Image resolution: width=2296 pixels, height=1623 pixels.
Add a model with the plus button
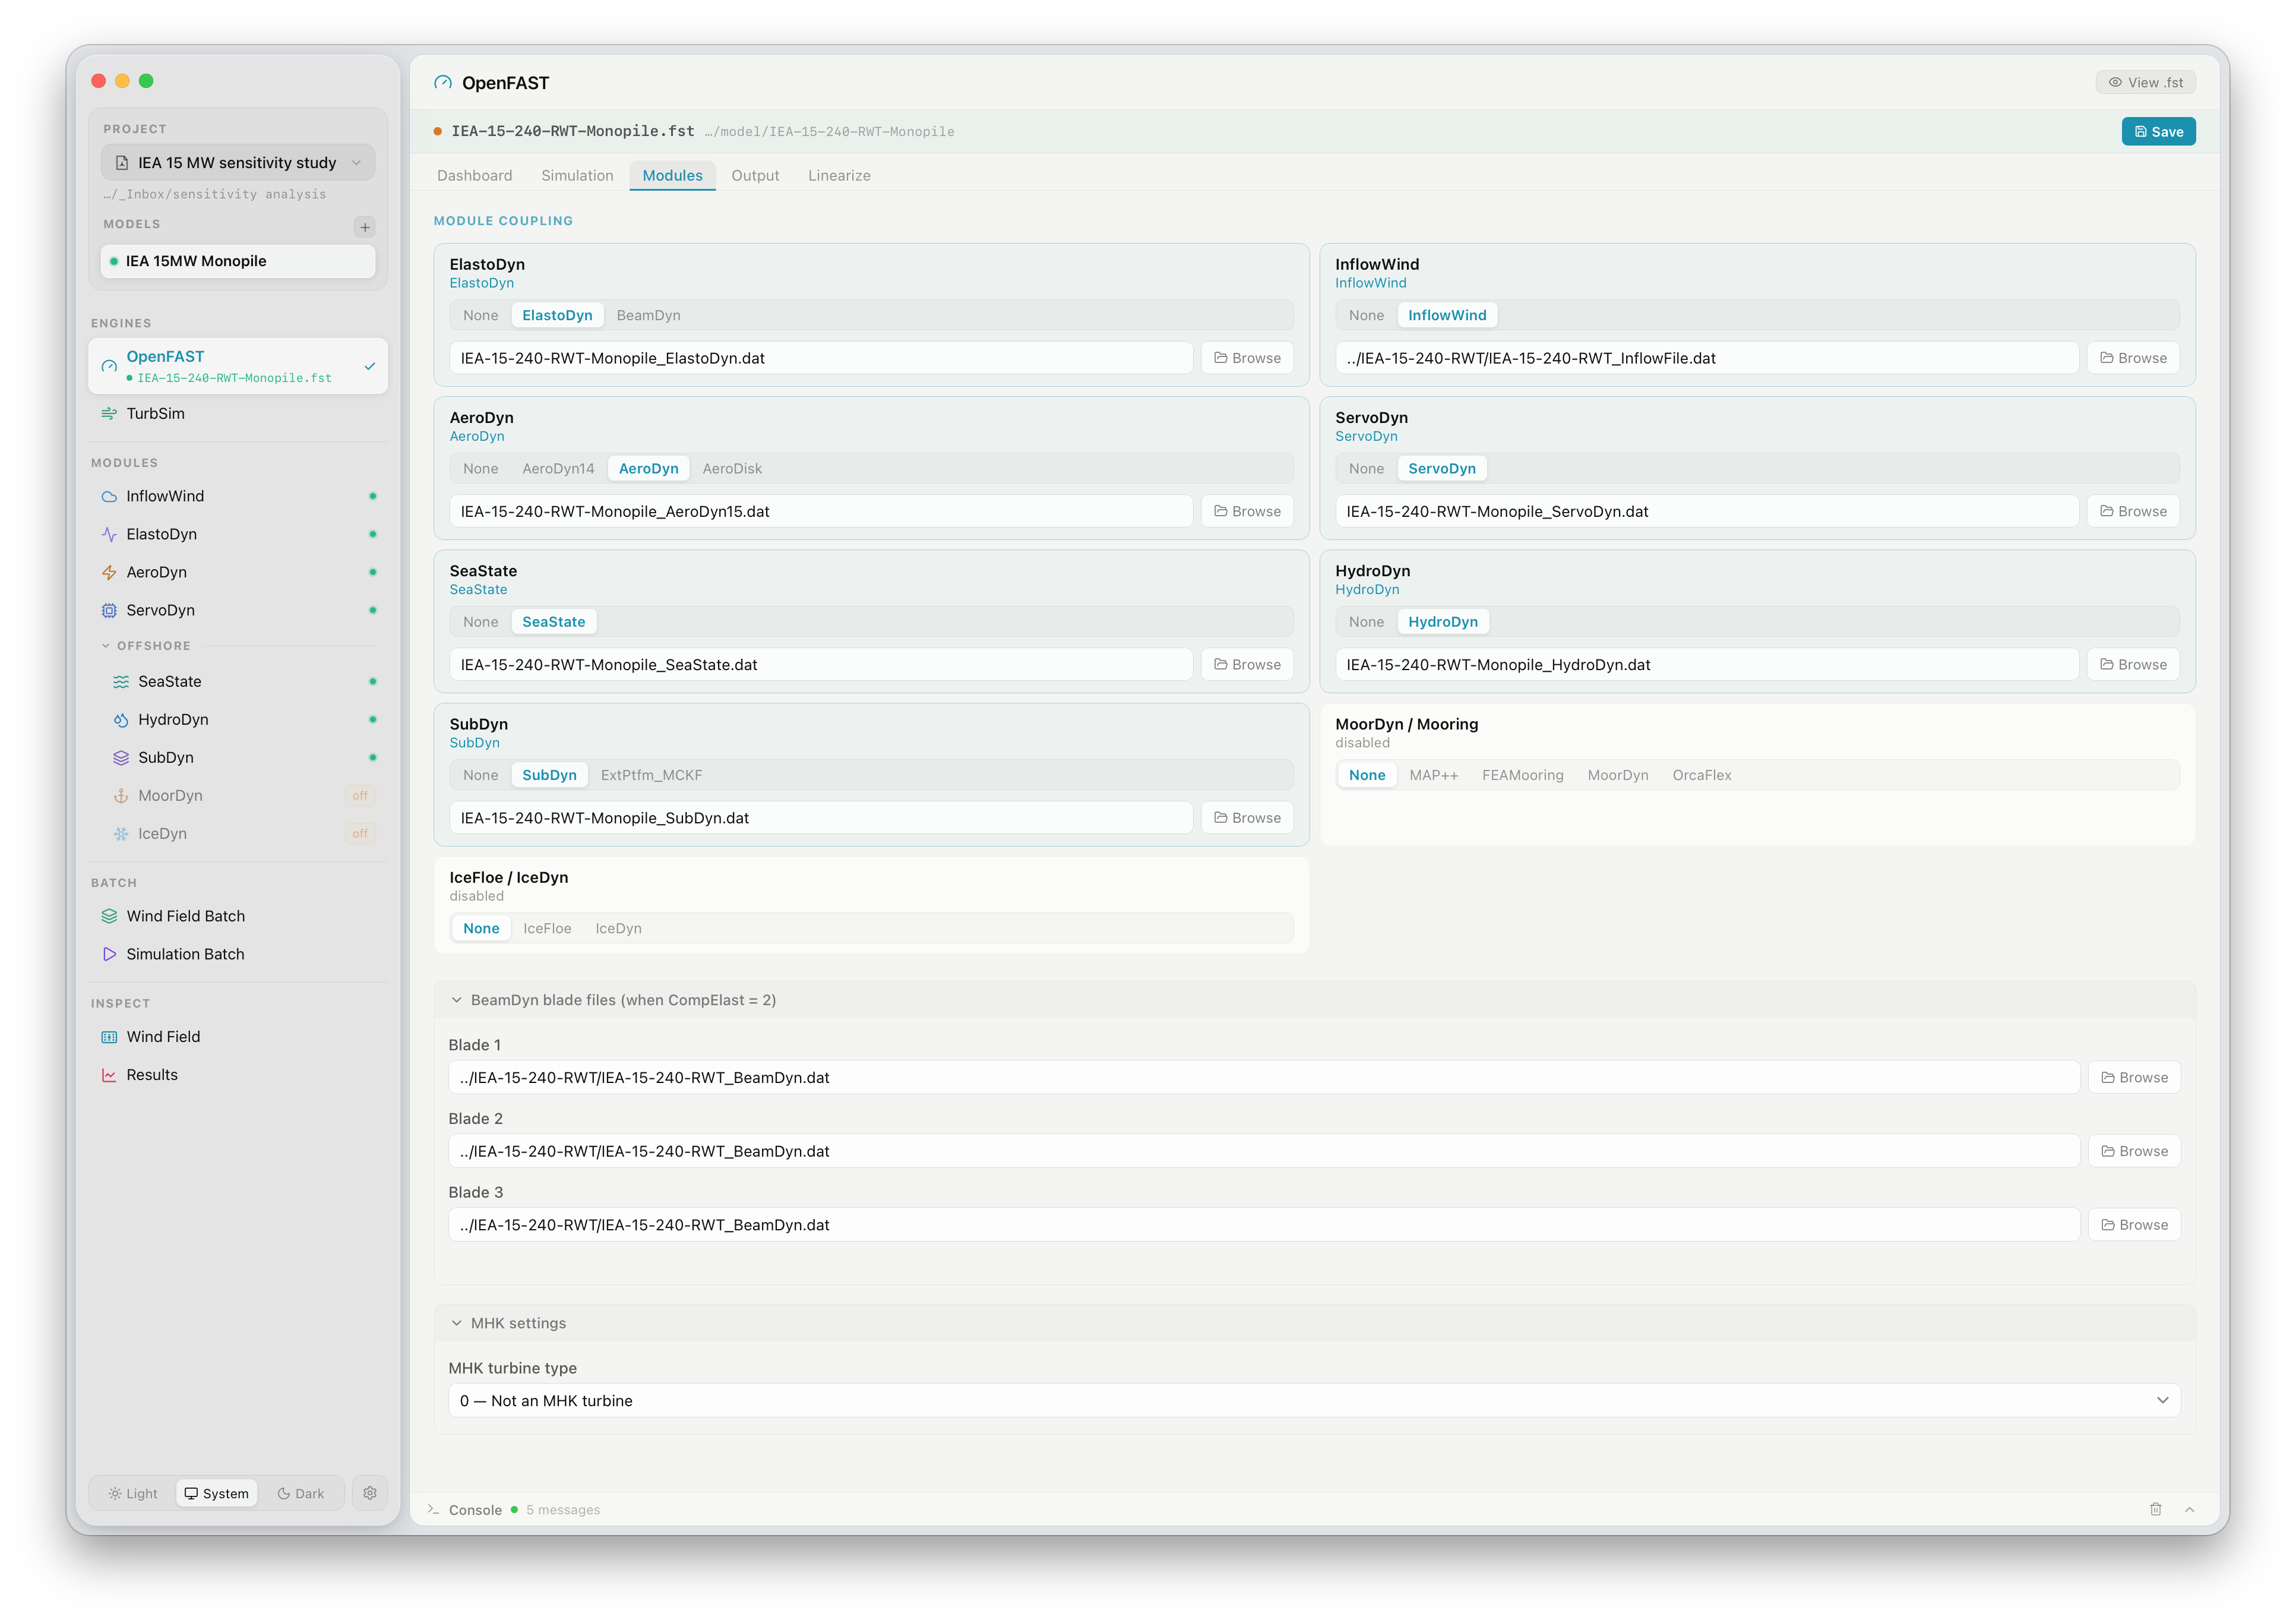(365, 227)
